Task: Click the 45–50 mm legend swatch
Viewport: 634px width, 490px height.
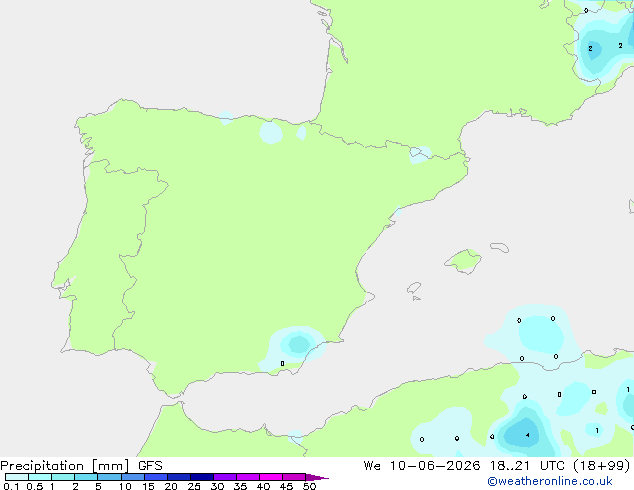Action: coord(294,477)
